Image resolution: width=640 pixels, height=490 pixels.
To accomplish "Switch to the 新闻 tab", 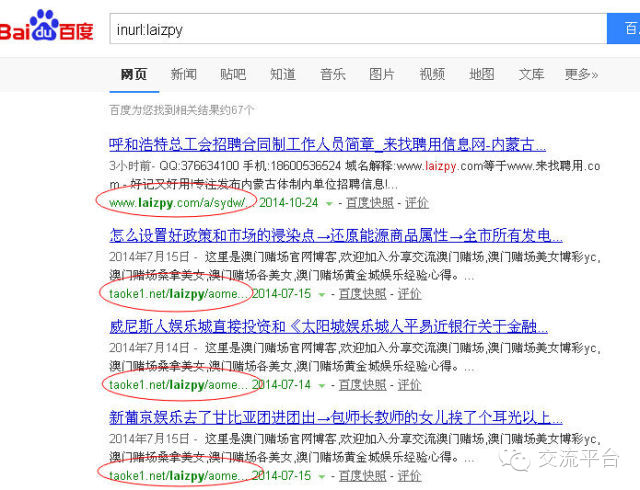I will (184, 74).
